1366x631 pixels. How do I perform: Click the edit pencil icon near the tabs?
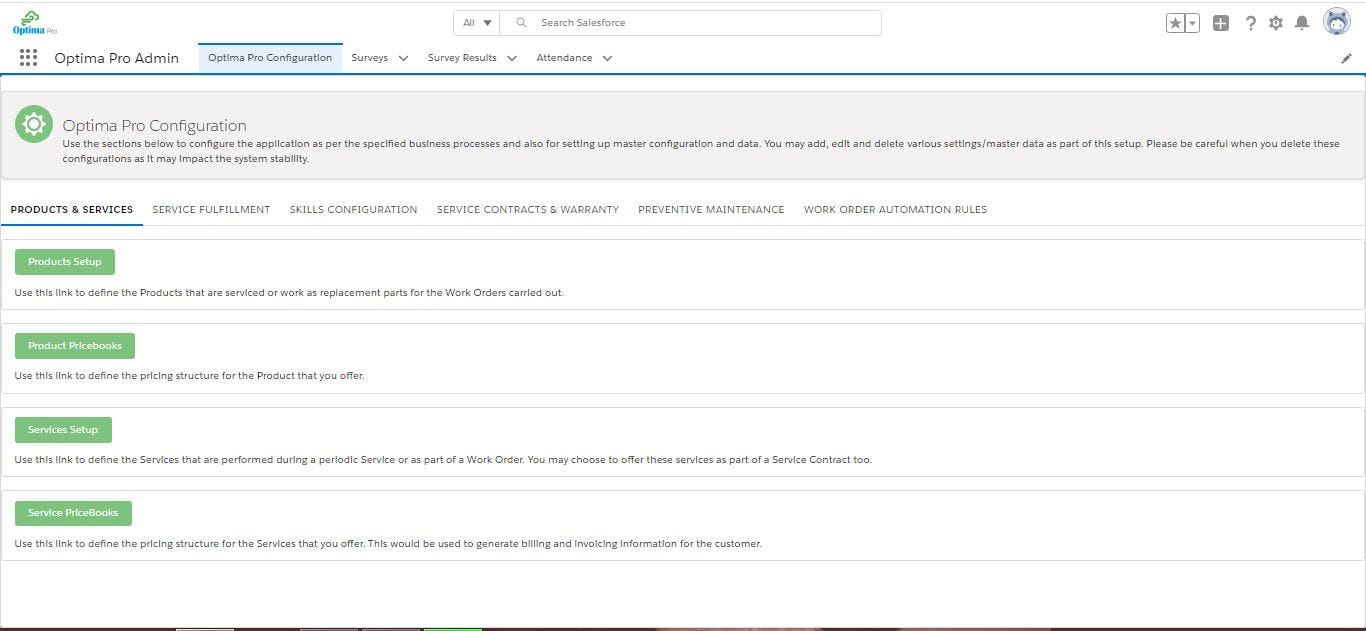coord(1346,58)
